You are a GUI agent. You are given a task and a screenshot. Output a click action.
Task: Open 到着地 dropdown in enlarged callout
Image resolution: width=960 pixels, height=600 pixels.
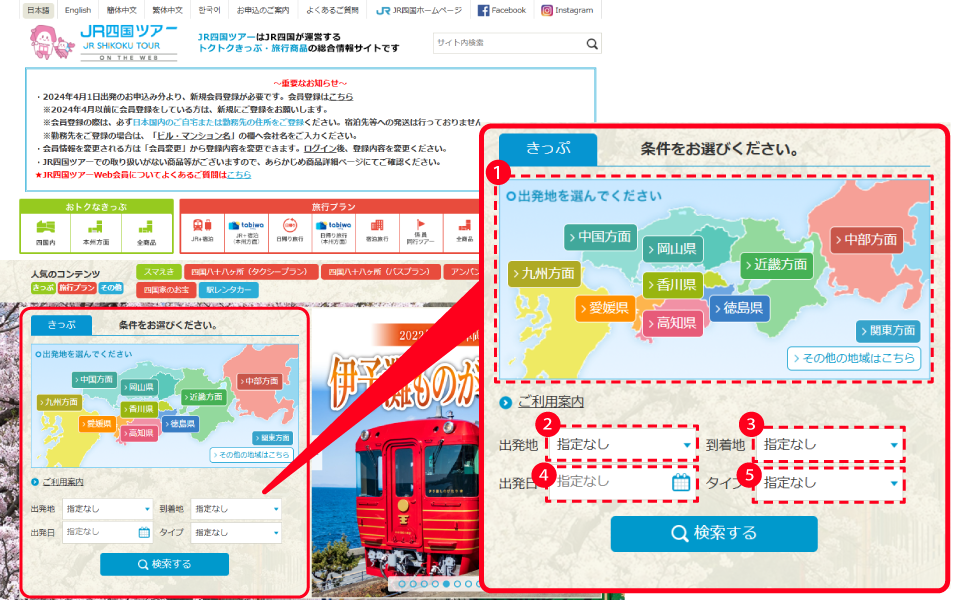click(x=830, y=444)
